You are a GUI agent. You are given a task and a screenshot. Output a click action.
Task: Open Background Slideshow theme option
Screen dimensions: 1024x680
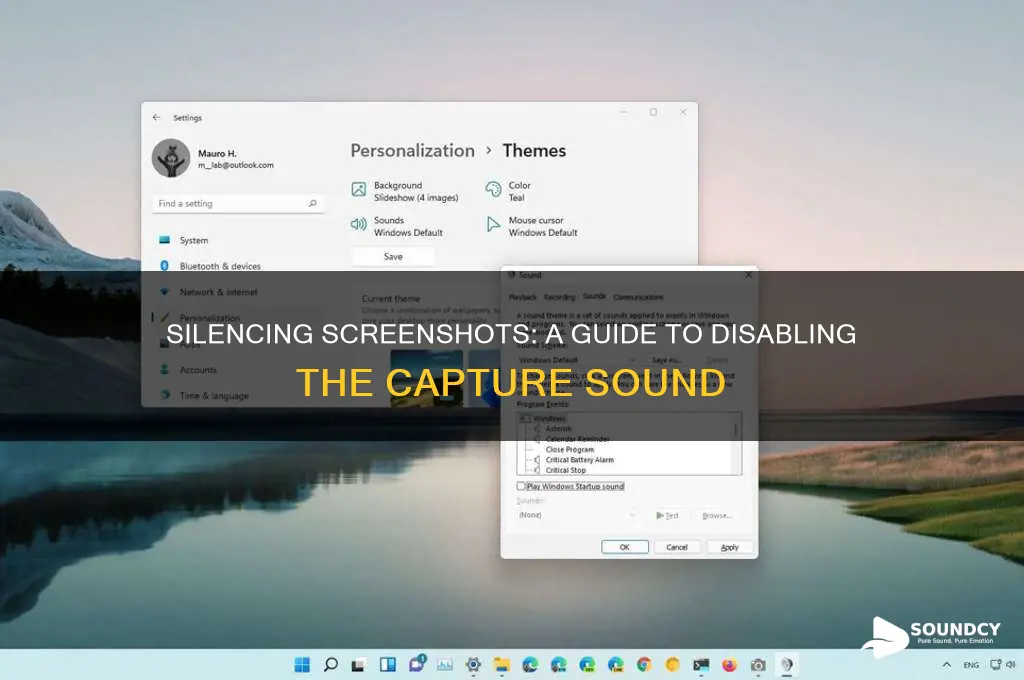(405, 191)
